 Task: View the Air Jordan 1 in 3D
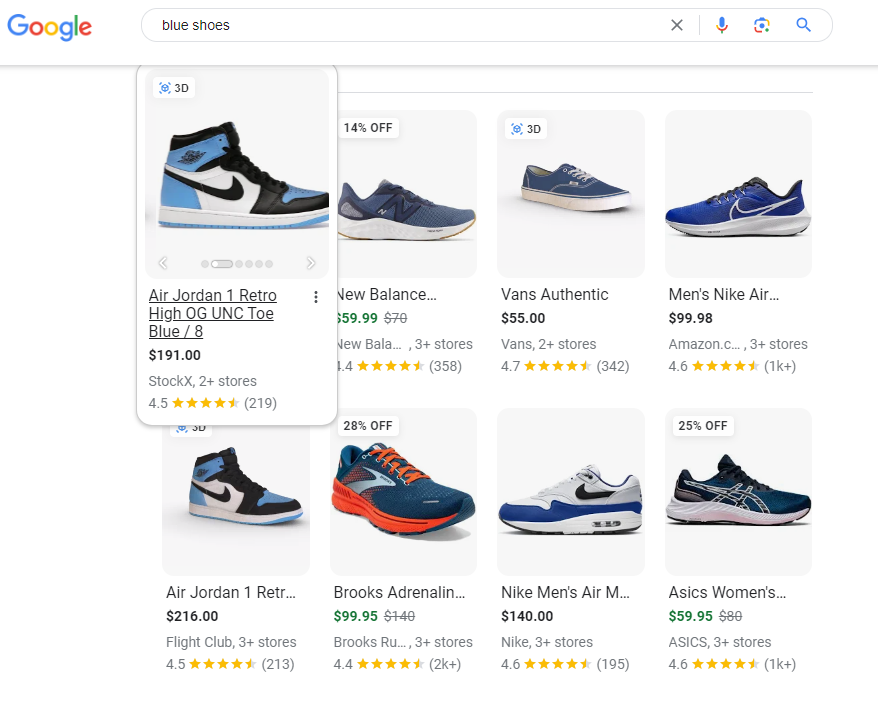point(174,88)
